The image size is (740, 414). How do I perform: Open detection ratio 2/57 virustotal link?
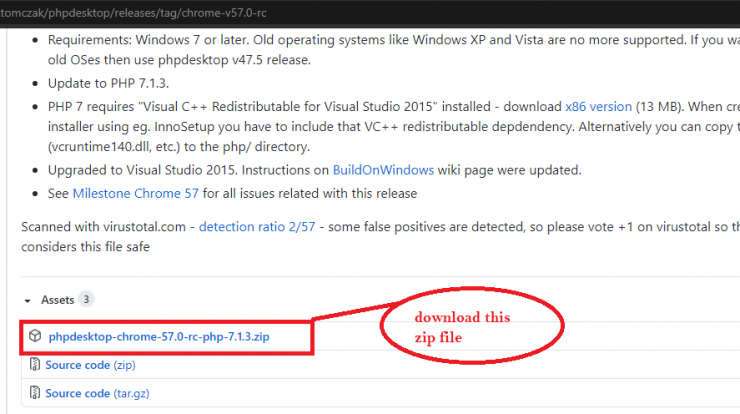pos(257,227)
